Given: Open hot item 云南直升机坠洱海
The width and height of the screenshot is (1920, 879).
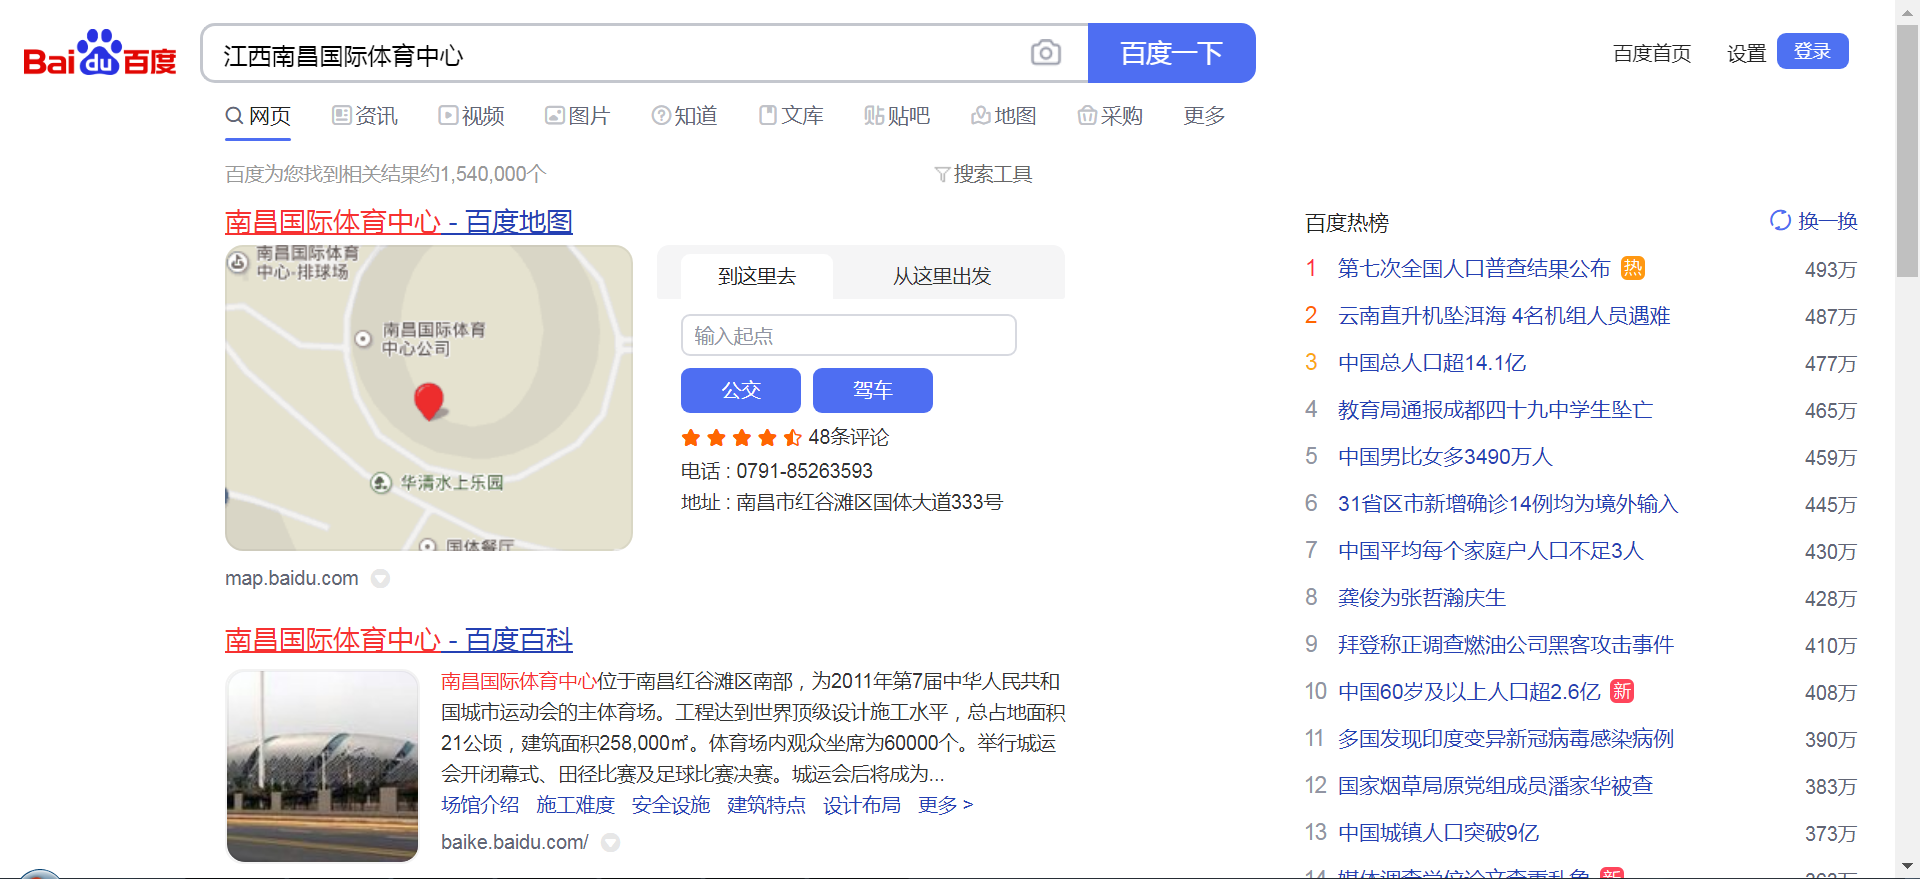Looking at the screenshot, I should coord(1504,315).
